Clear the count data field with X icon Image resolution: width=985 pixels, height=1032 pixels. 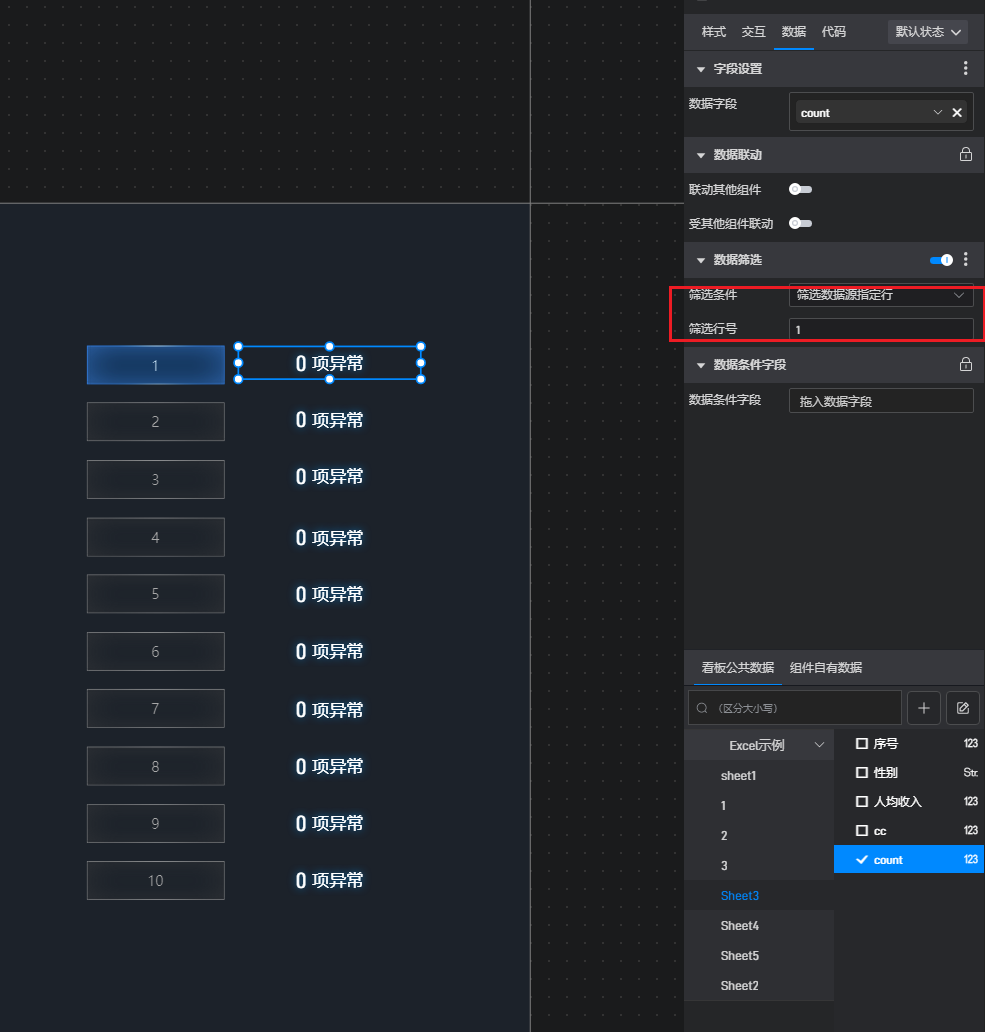(957, 113)
